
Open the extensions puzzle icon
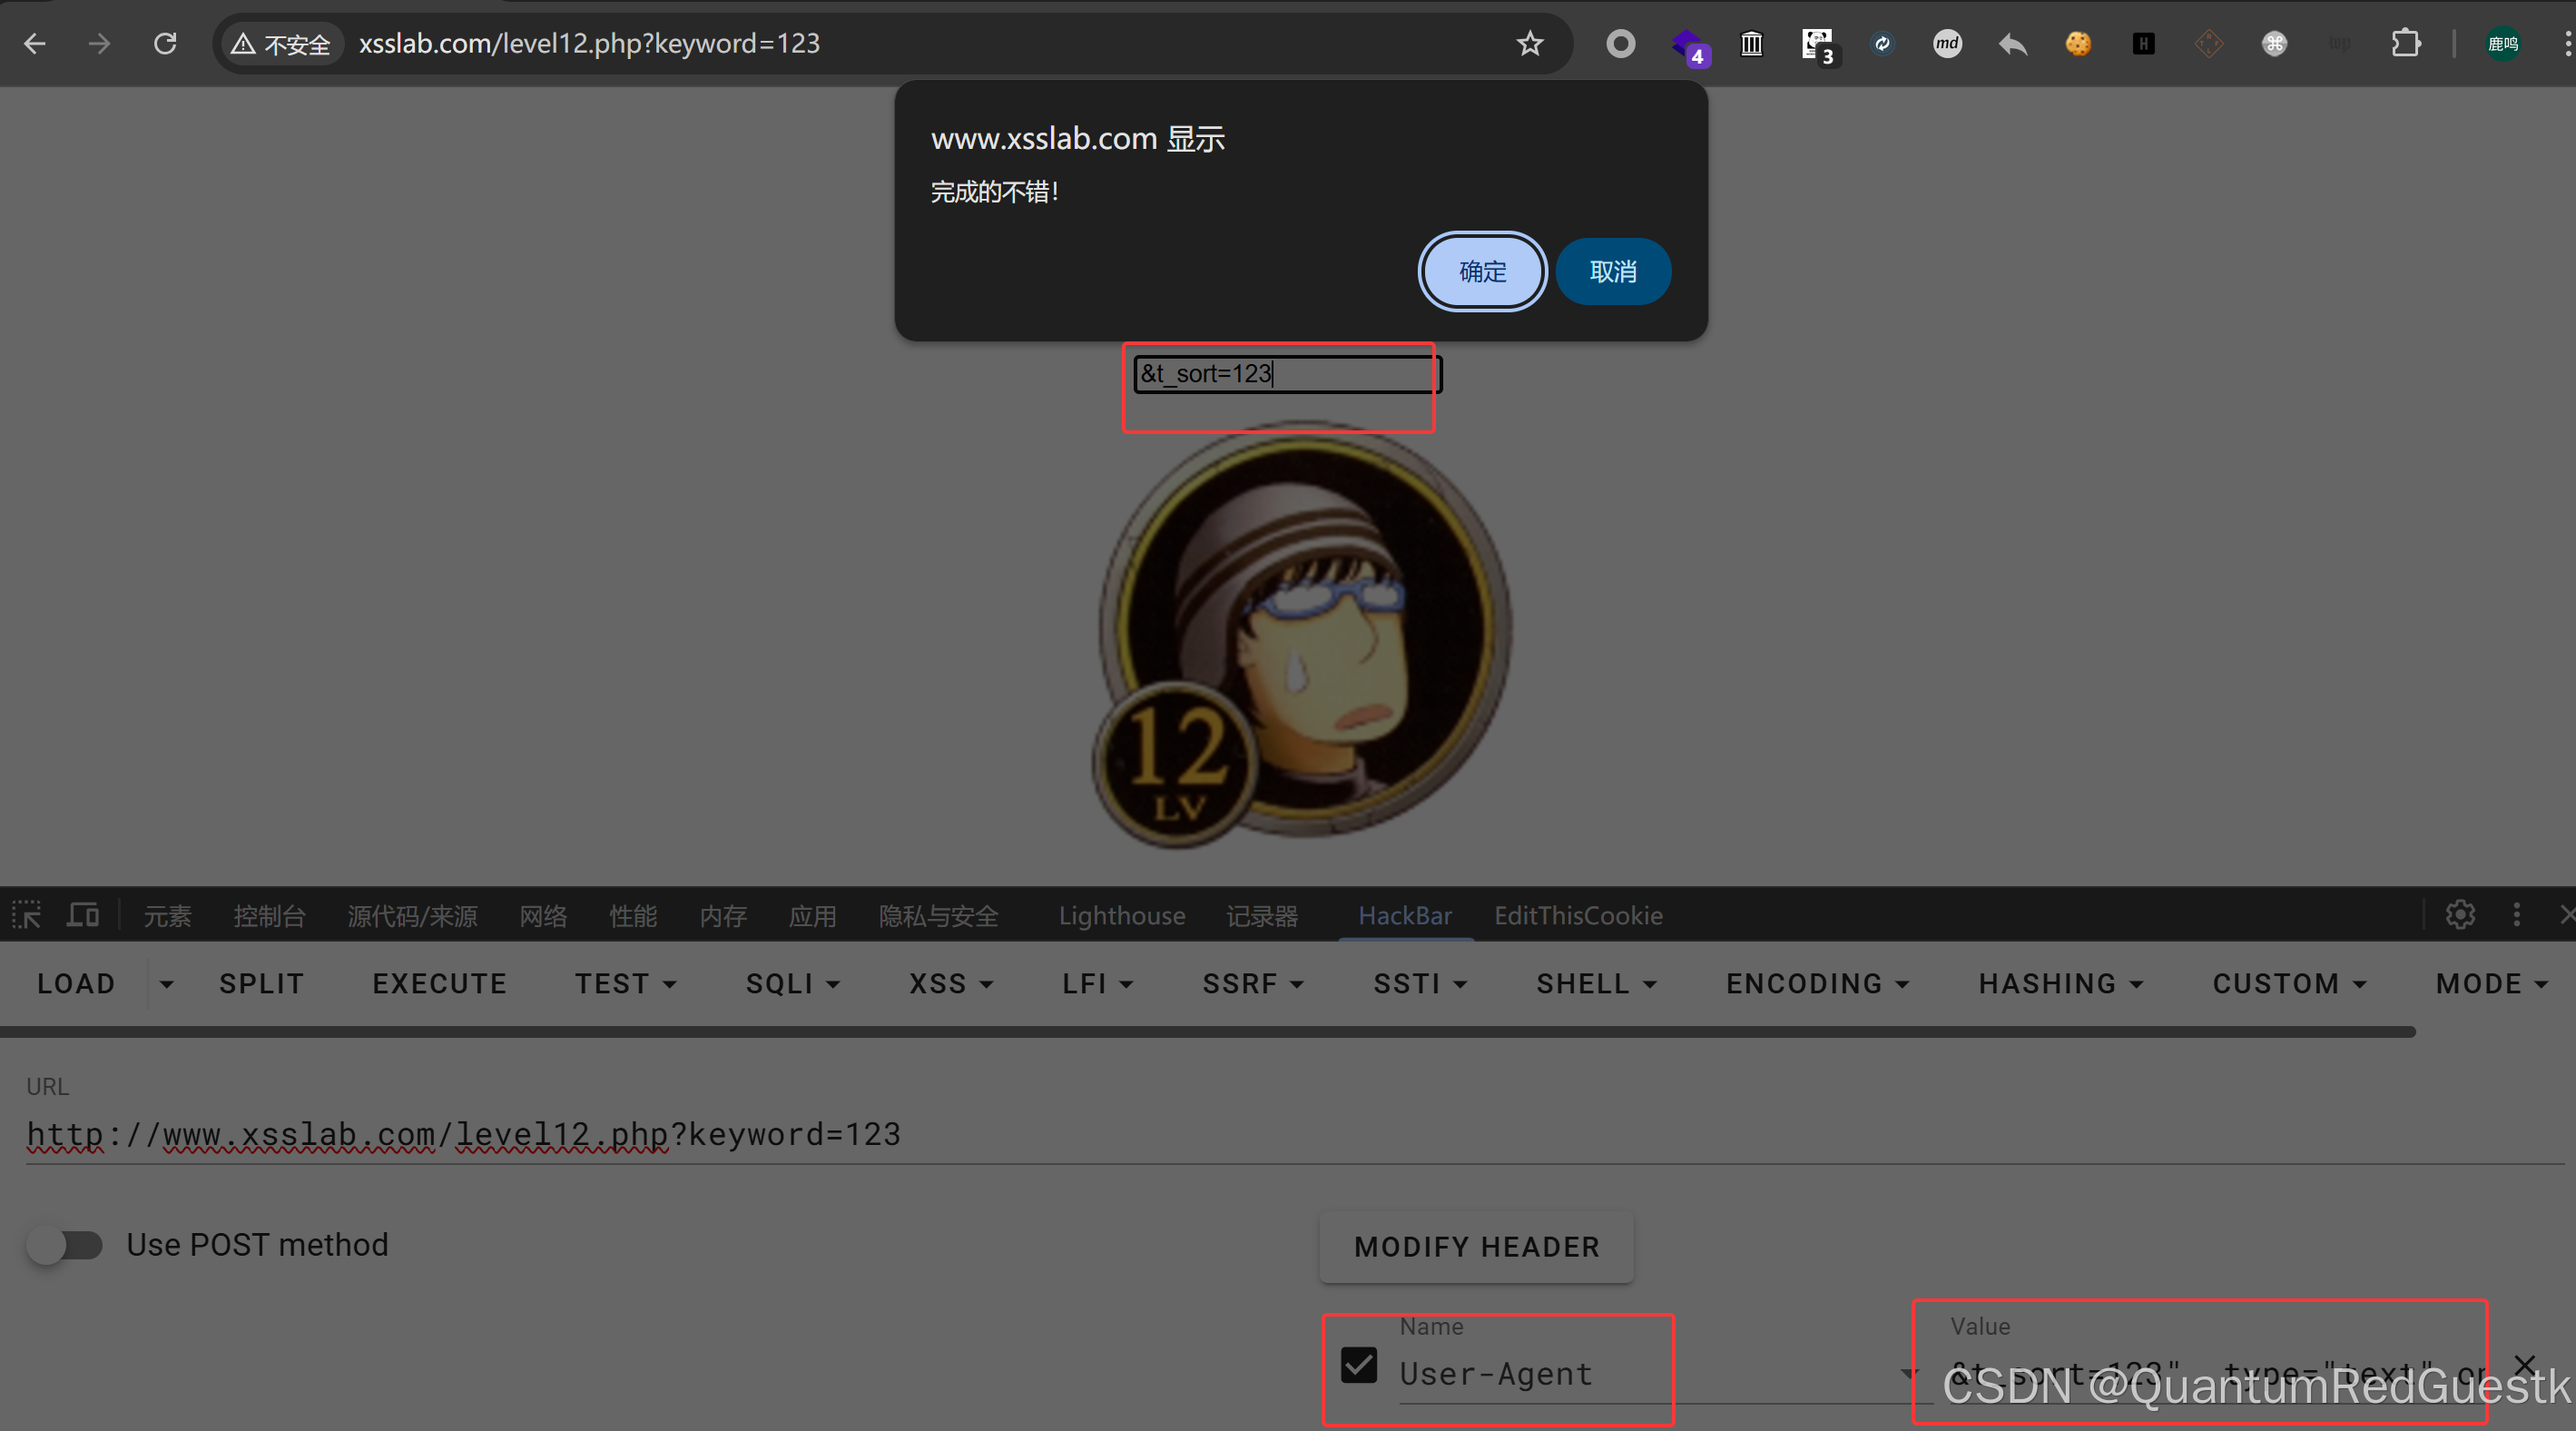[x=2405, y=43]
